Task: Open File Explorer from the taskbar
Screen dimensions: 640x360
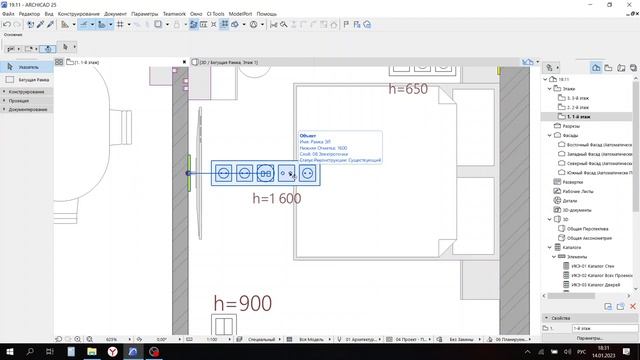Action: pos(92,351)
